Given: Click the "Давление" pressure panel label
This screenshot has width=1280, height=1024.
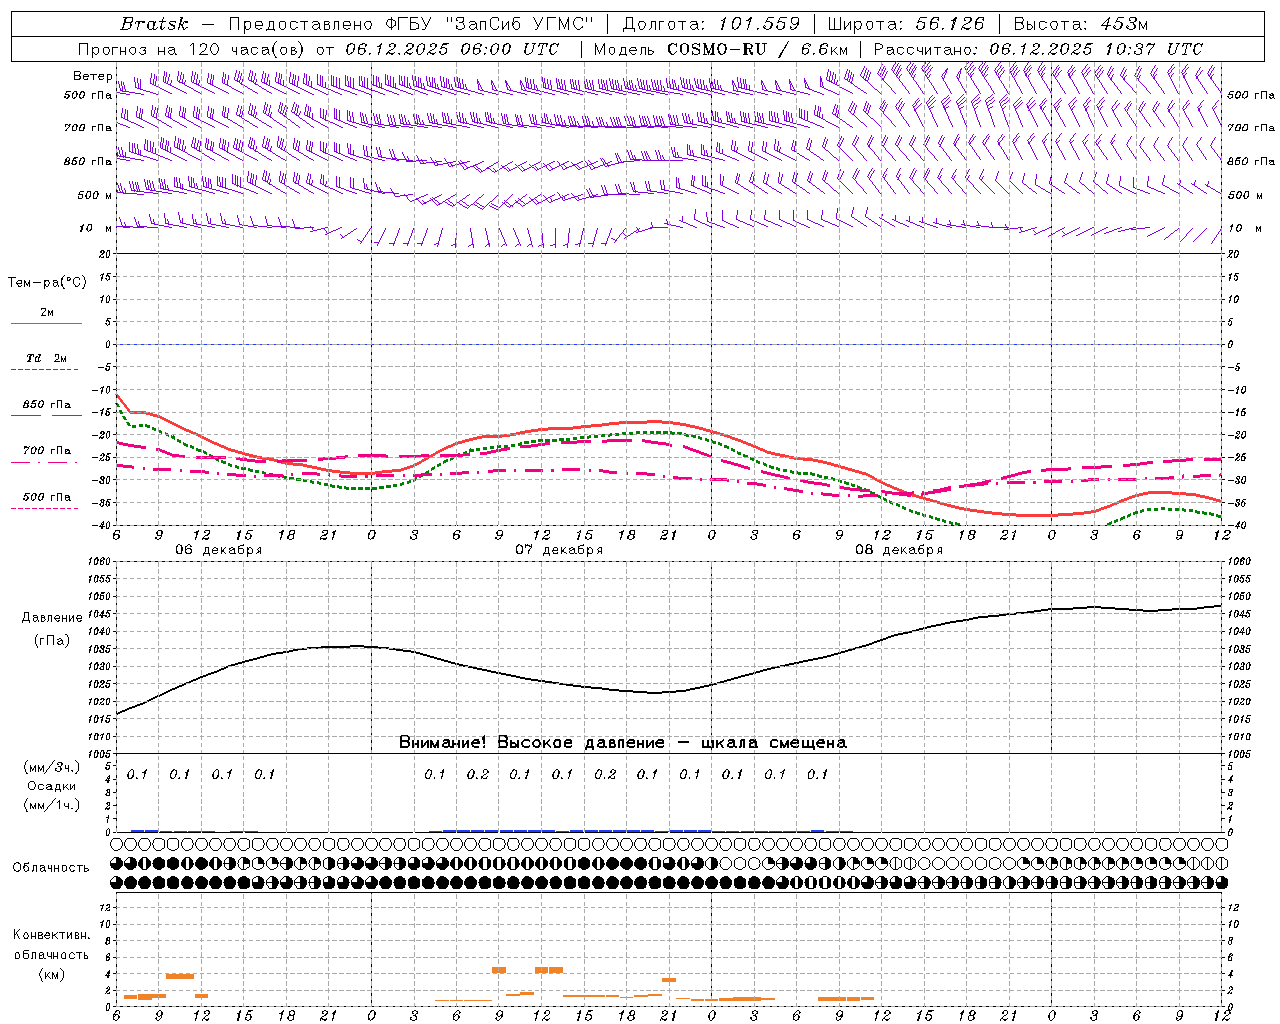Looking at the screenshot, I should point(52,618).
